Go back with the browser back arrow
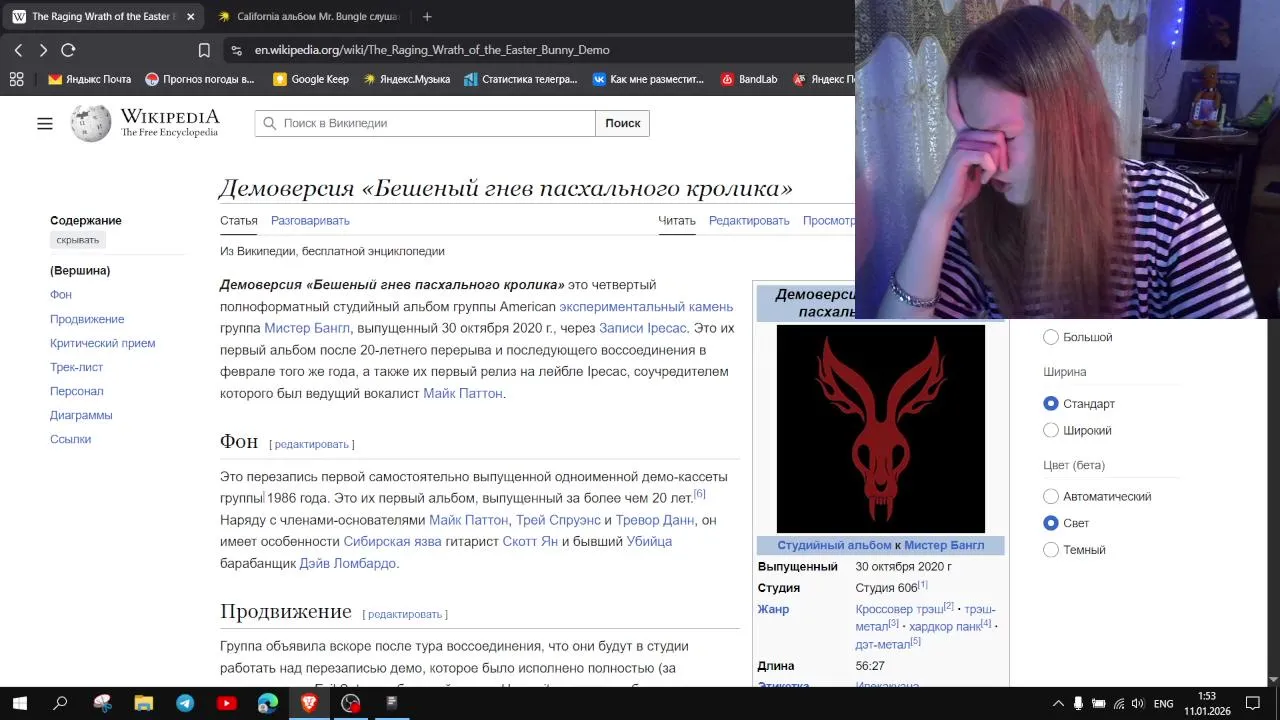 18,50
